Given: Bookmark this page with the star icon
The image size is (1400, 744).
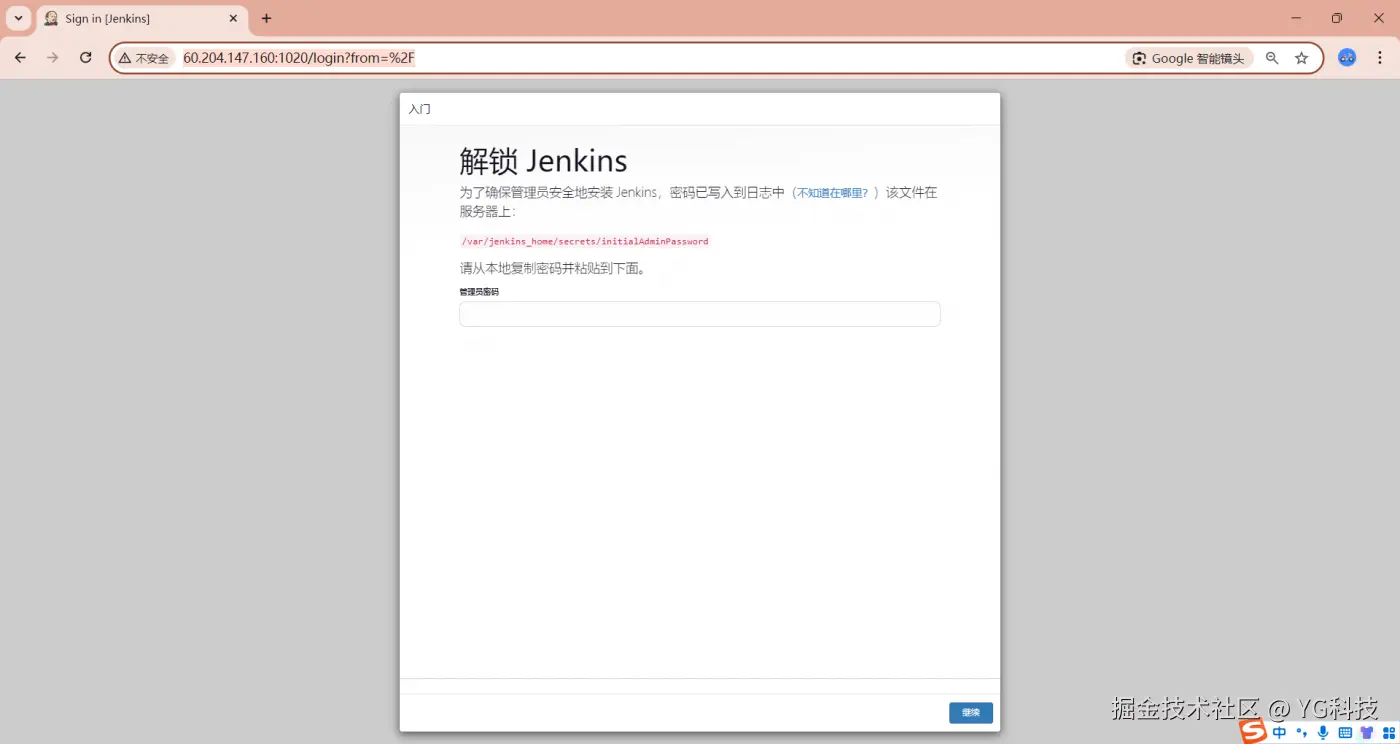Looking at the screenshot, I should click(1301, 58).
